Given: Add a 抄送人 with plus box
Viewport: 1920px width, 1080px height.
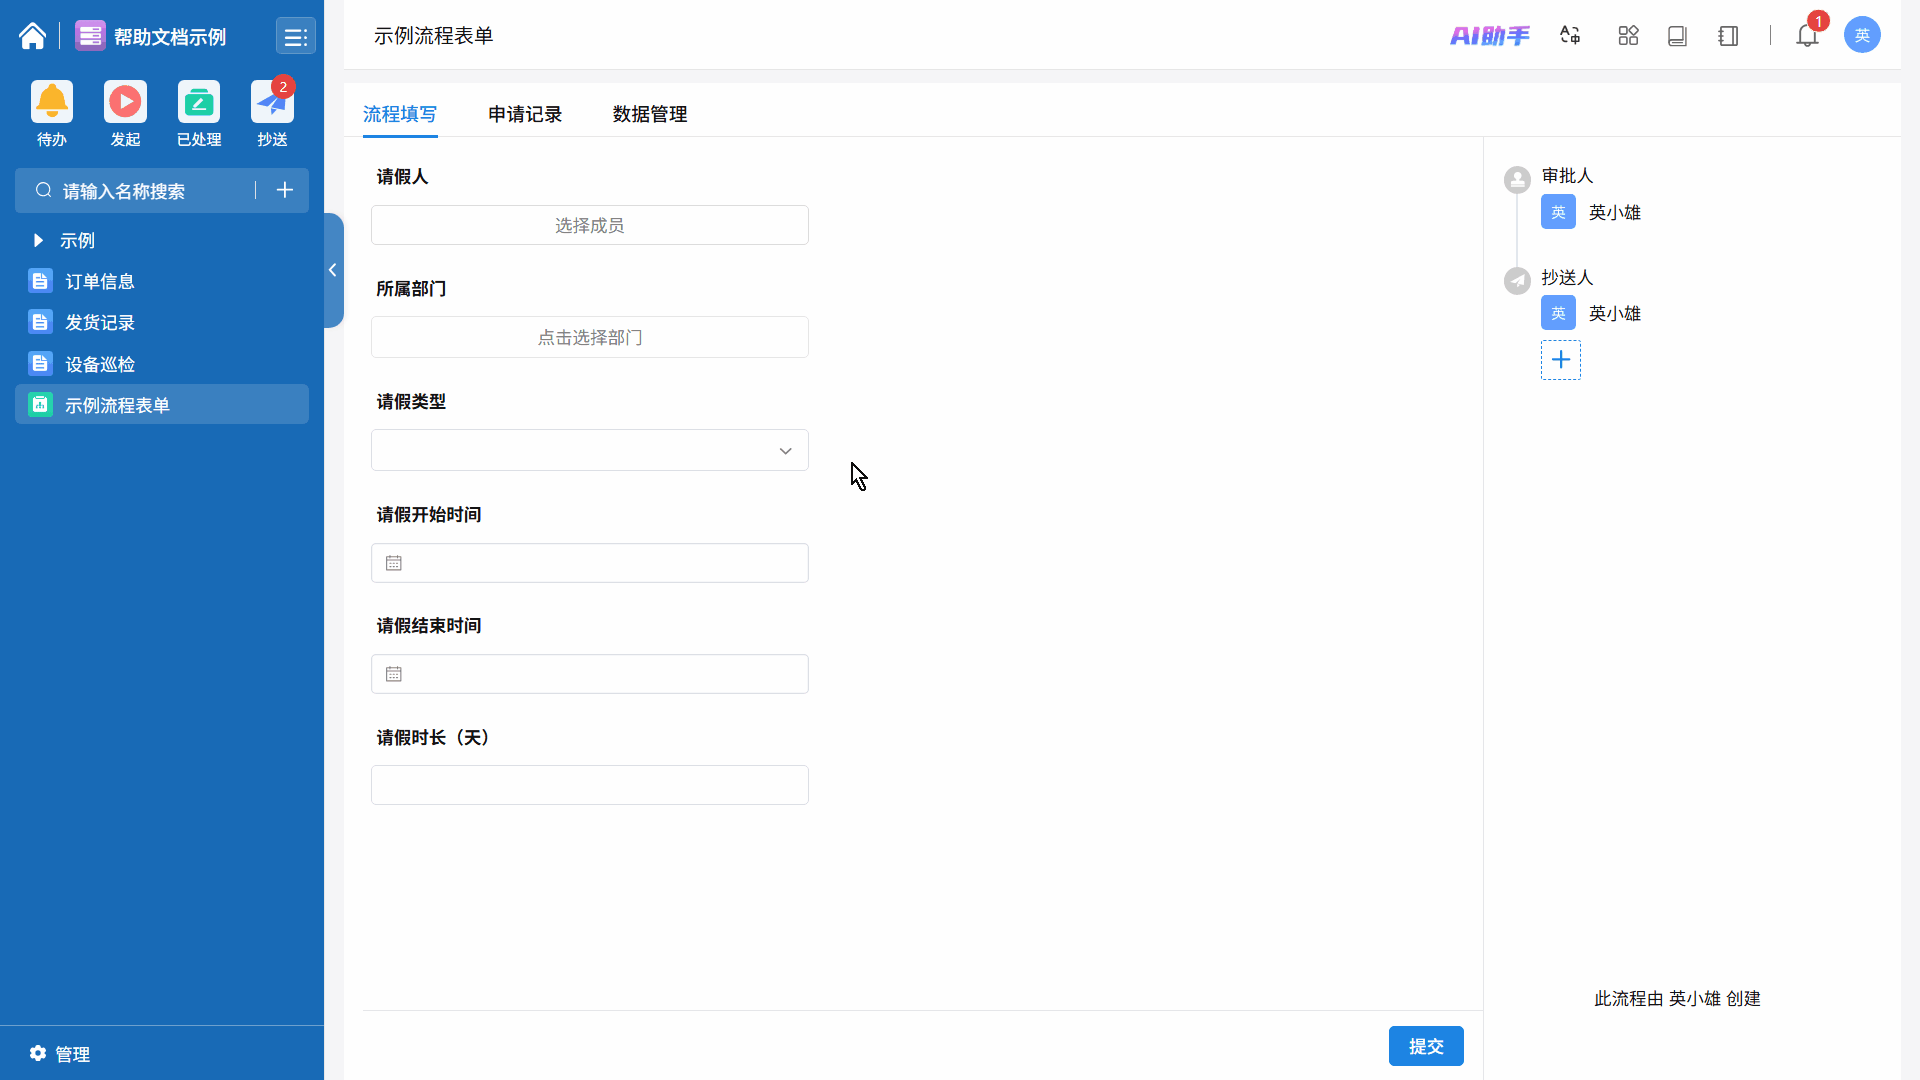Looking at the screenshot, I should 1560,360.
